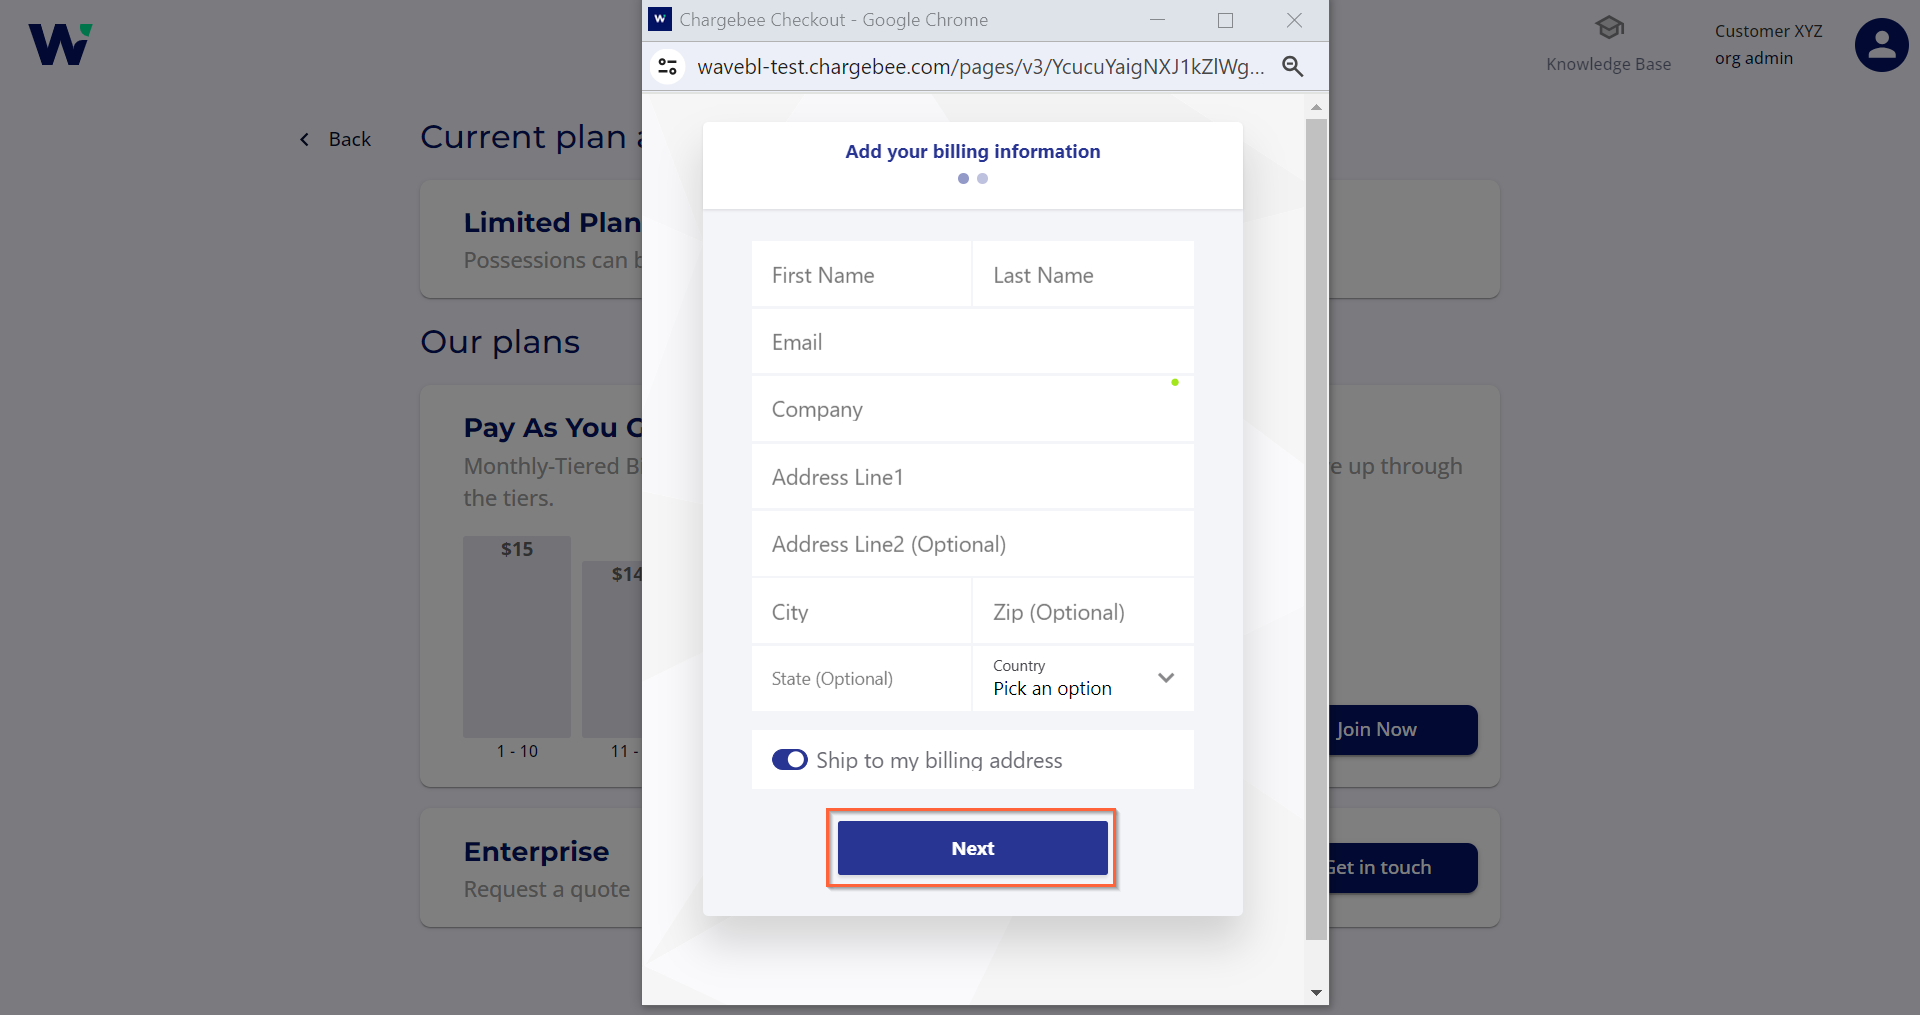This screenshot has height=1015, width=1920.
Task: Click the Back chevron arrow icon
Action: point(304,139)
